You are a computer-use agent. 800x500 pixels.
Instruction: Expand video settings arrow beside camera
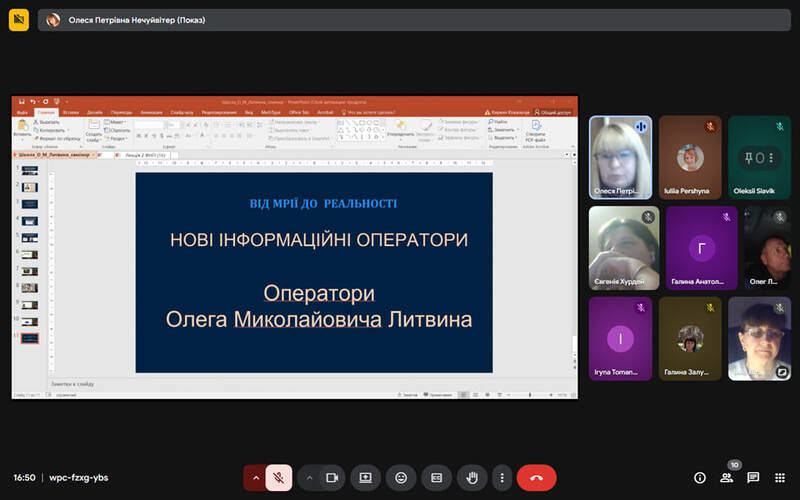(x=309, y=478)
